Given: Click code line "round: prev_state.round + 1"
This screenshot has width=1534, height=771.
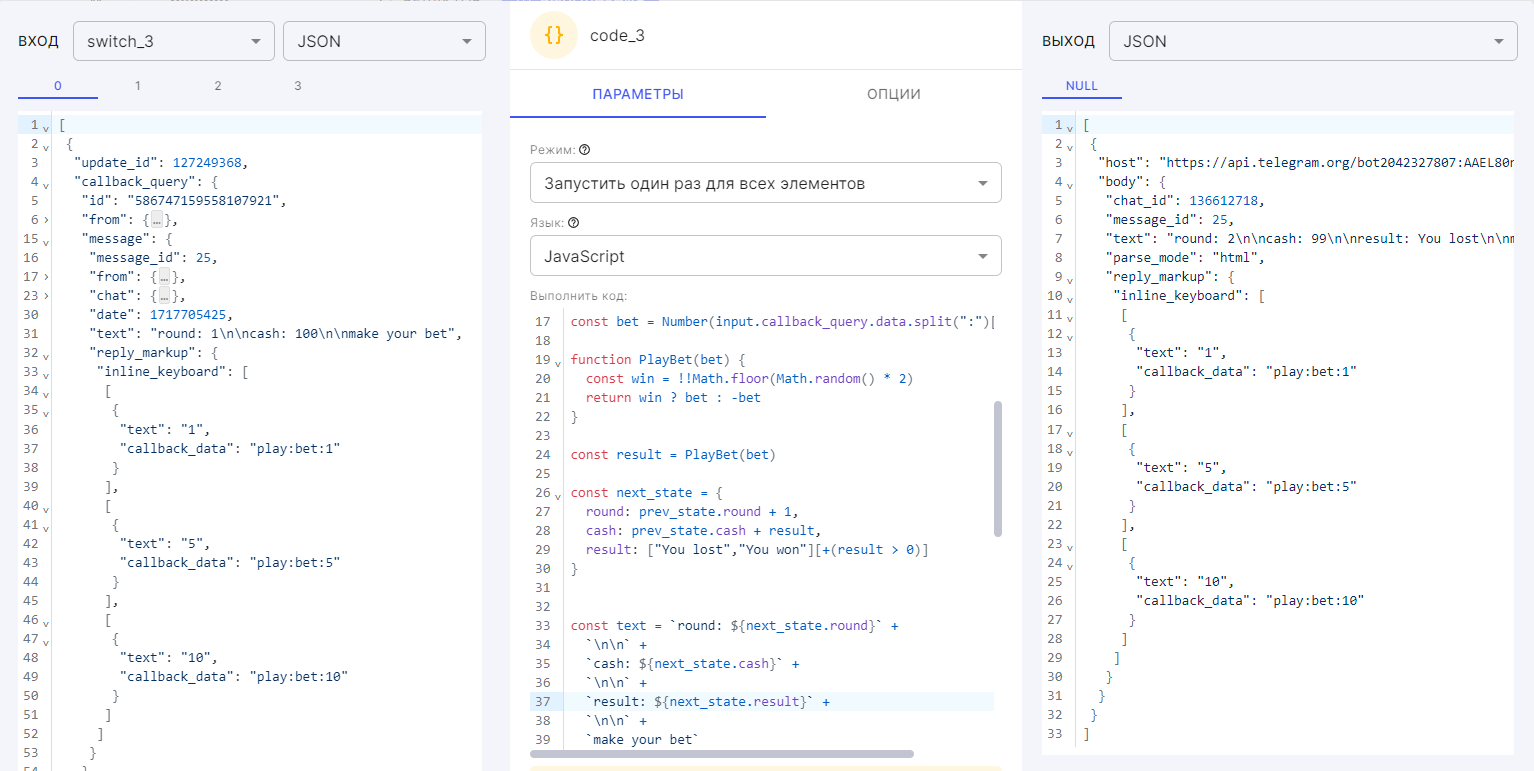Looking at the screenshot, I should click(x=692, y=512).
